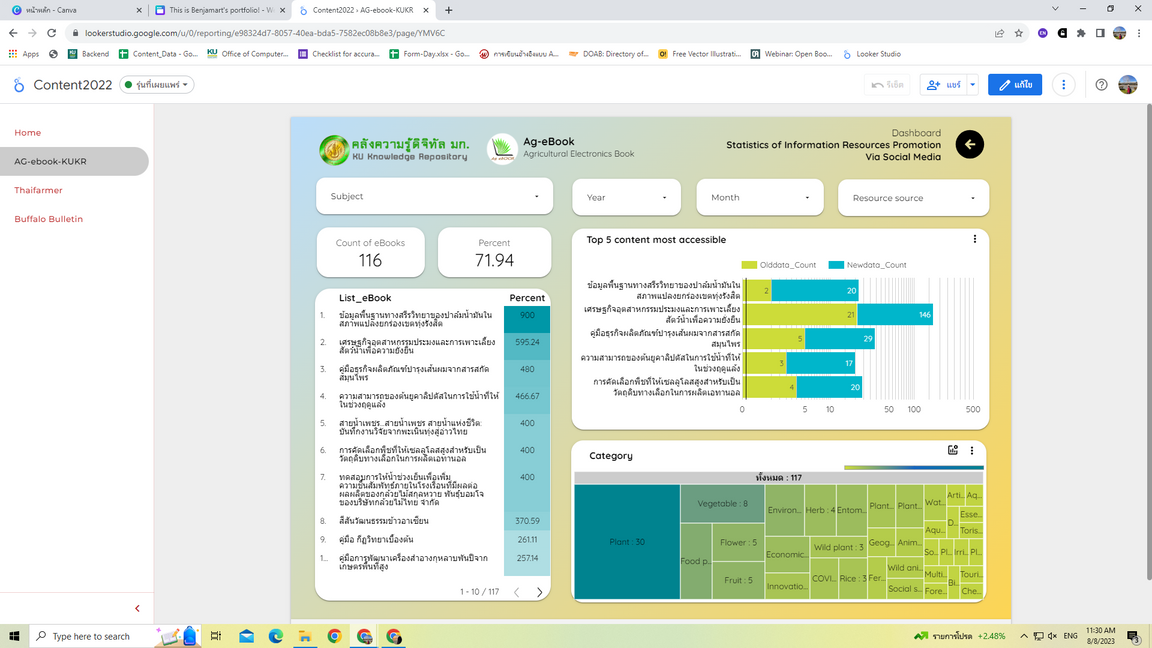Open the Year filter dropdown
1152x648 pixels.
(x=626, y=197)
